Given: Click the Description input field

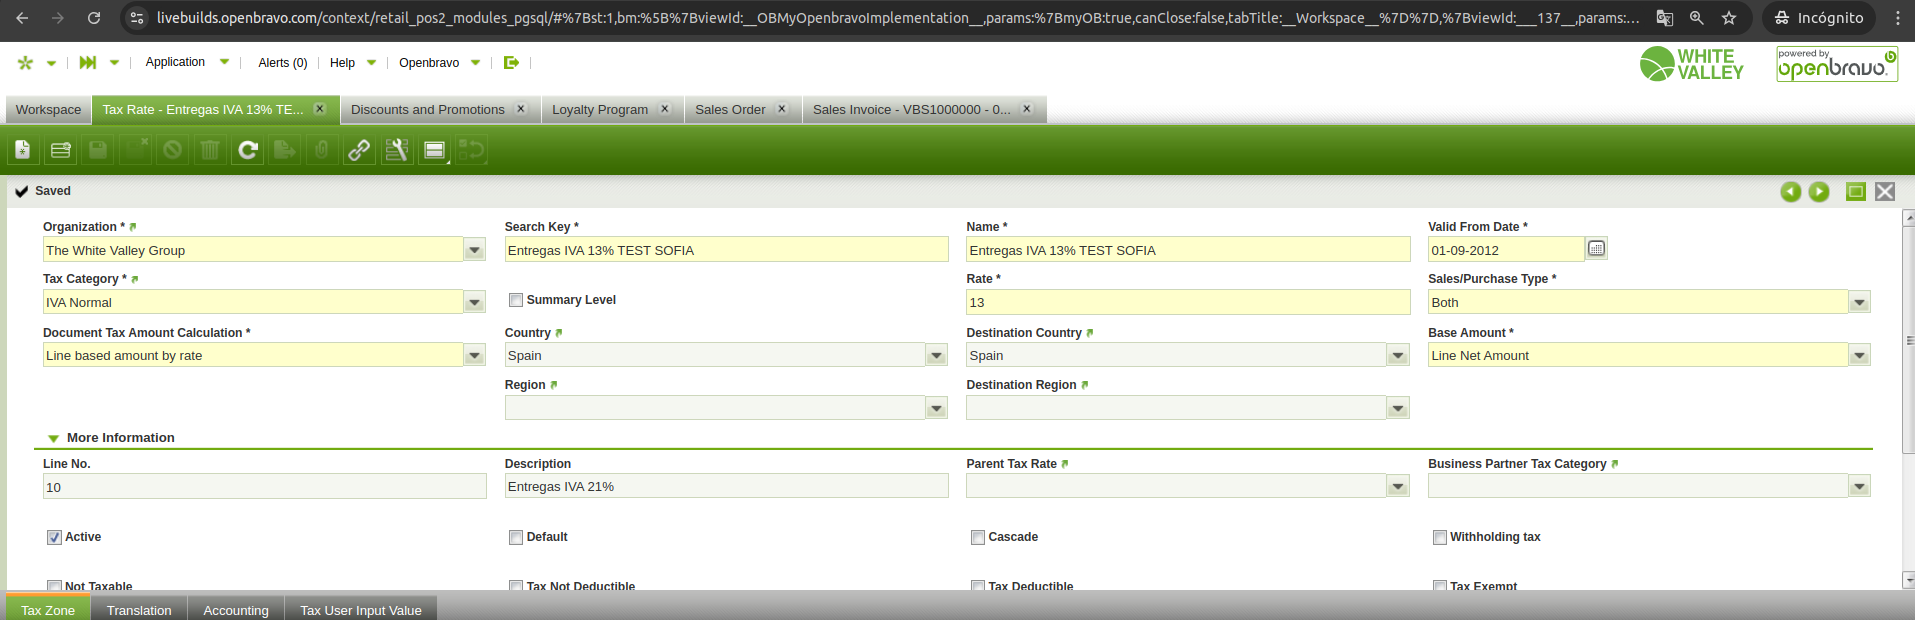Looking at the screenshot, I should (x=726, y=486).
